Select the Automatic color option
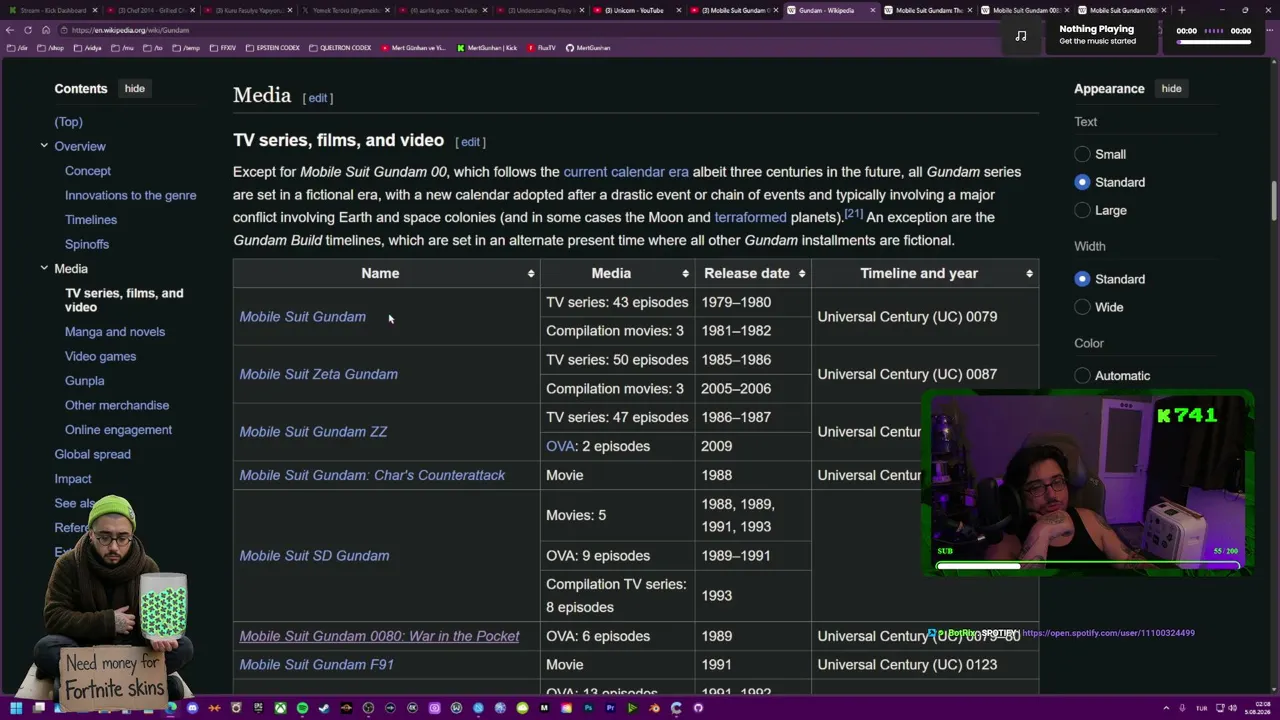Viewport: 1280px width, 720px height. click(1082, 375)
